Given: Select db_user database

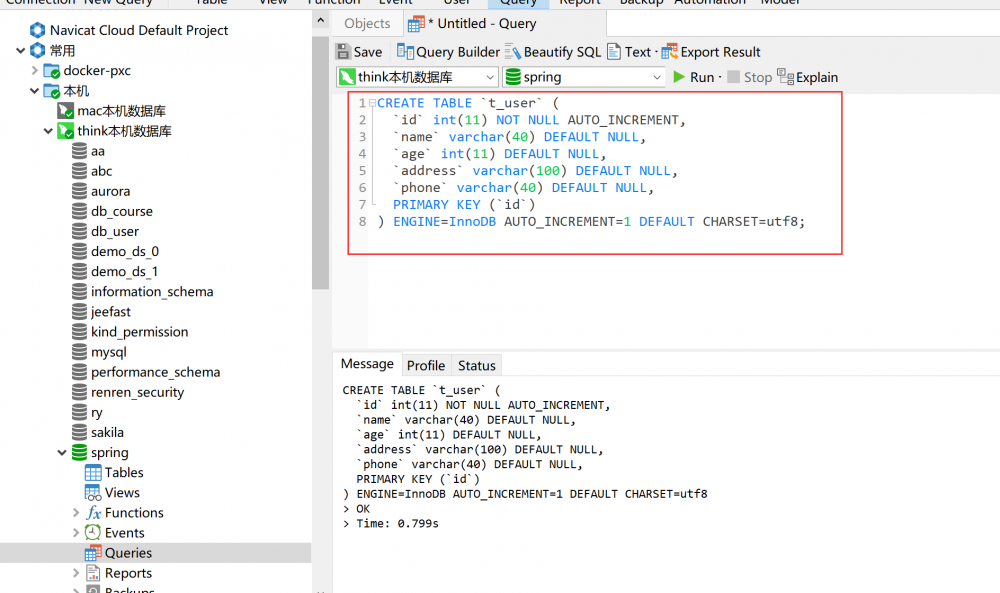Looking at the screenshot, I should click(x=115, y=231).
